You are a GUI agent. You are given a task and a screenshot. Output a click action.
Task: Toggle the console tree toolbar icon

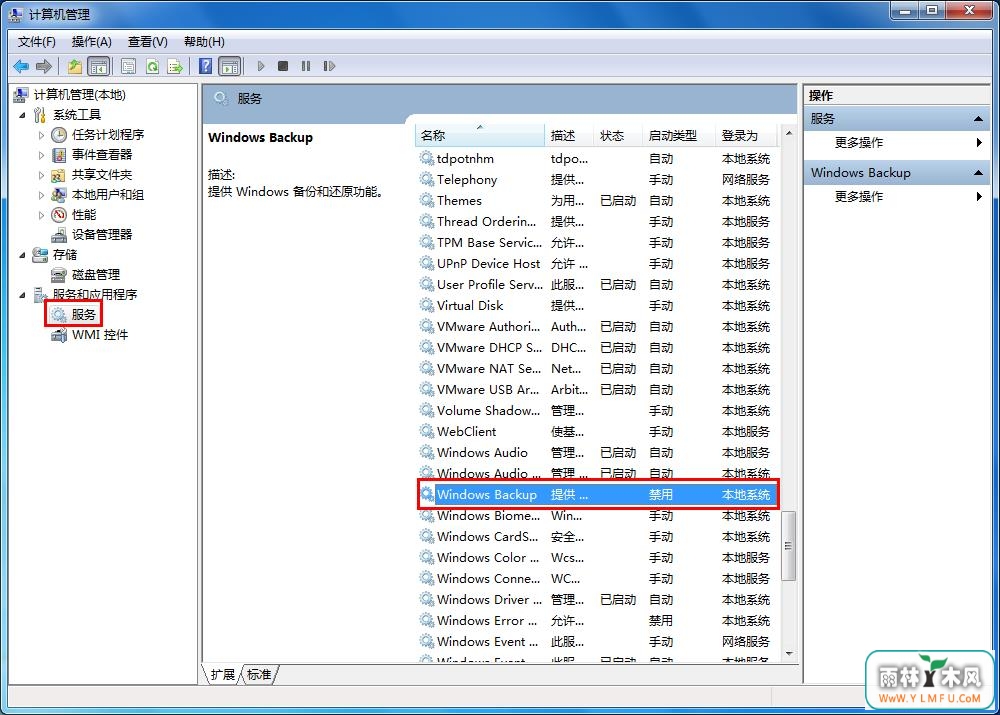(x=99, y=66)
